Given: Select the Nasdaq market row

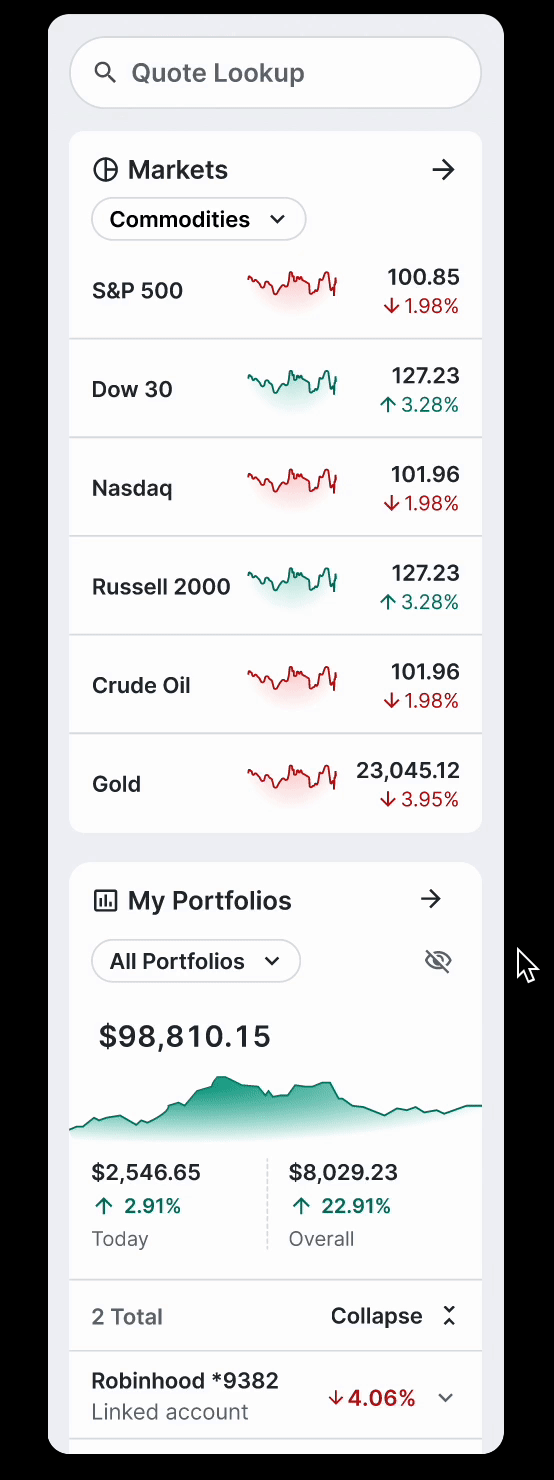Looking at the screenshot, I should (x=275, y=488).
